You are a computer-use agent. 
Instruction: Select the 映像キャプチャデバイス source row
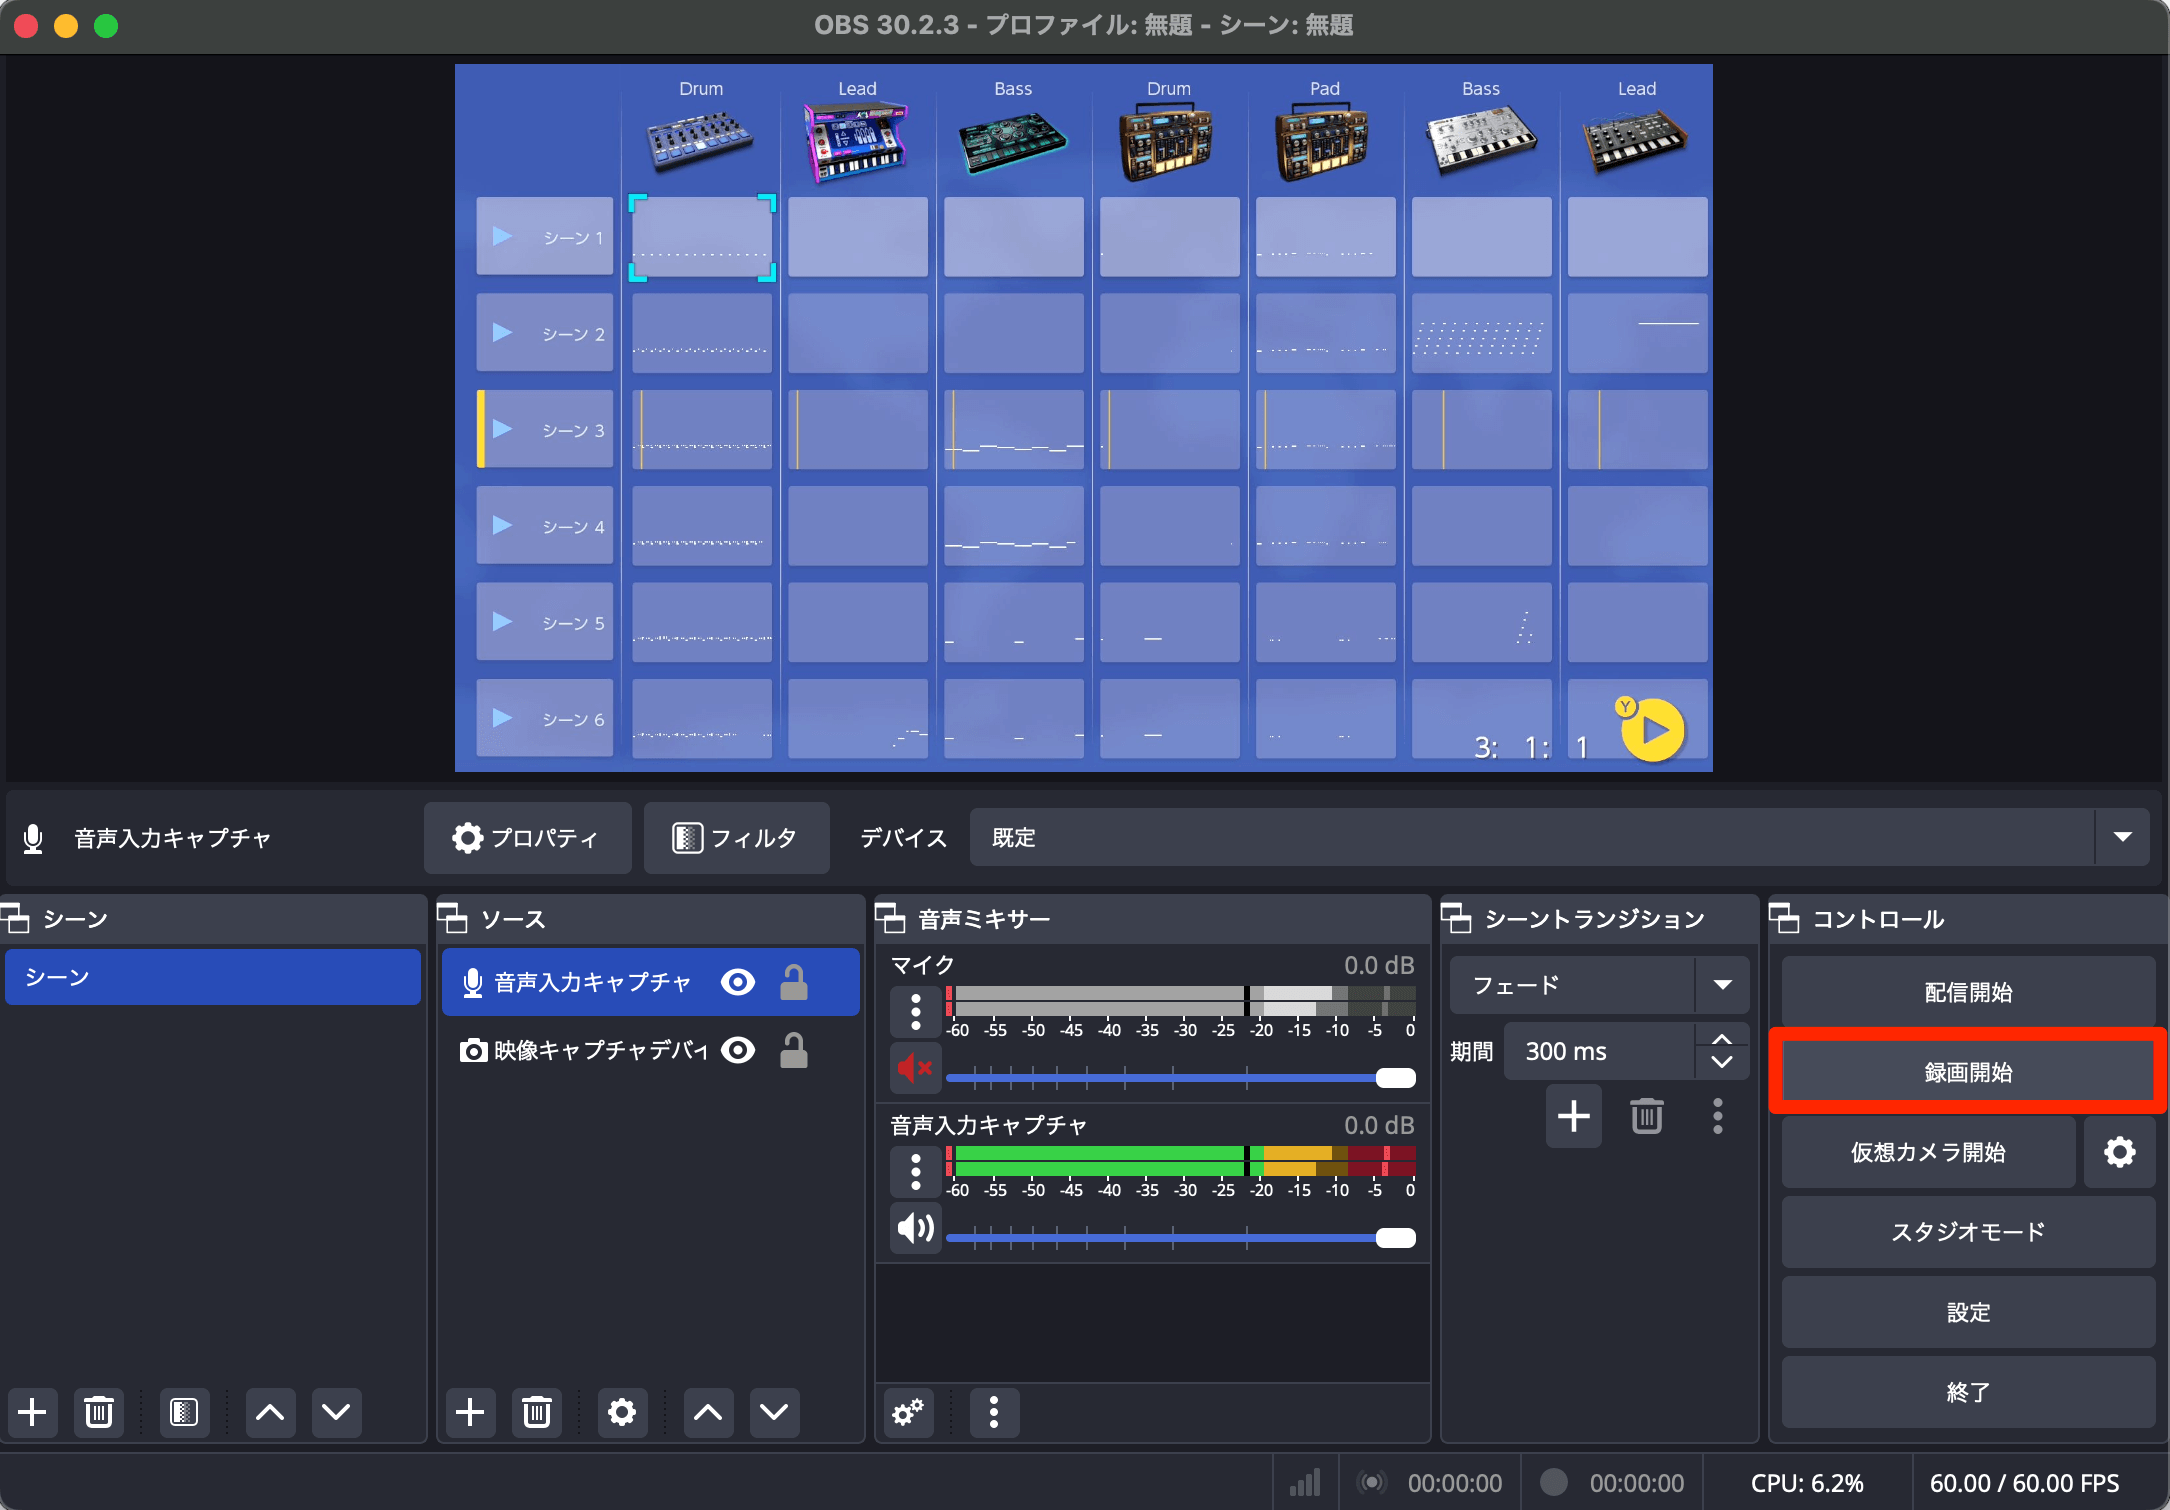(651, 1050)
